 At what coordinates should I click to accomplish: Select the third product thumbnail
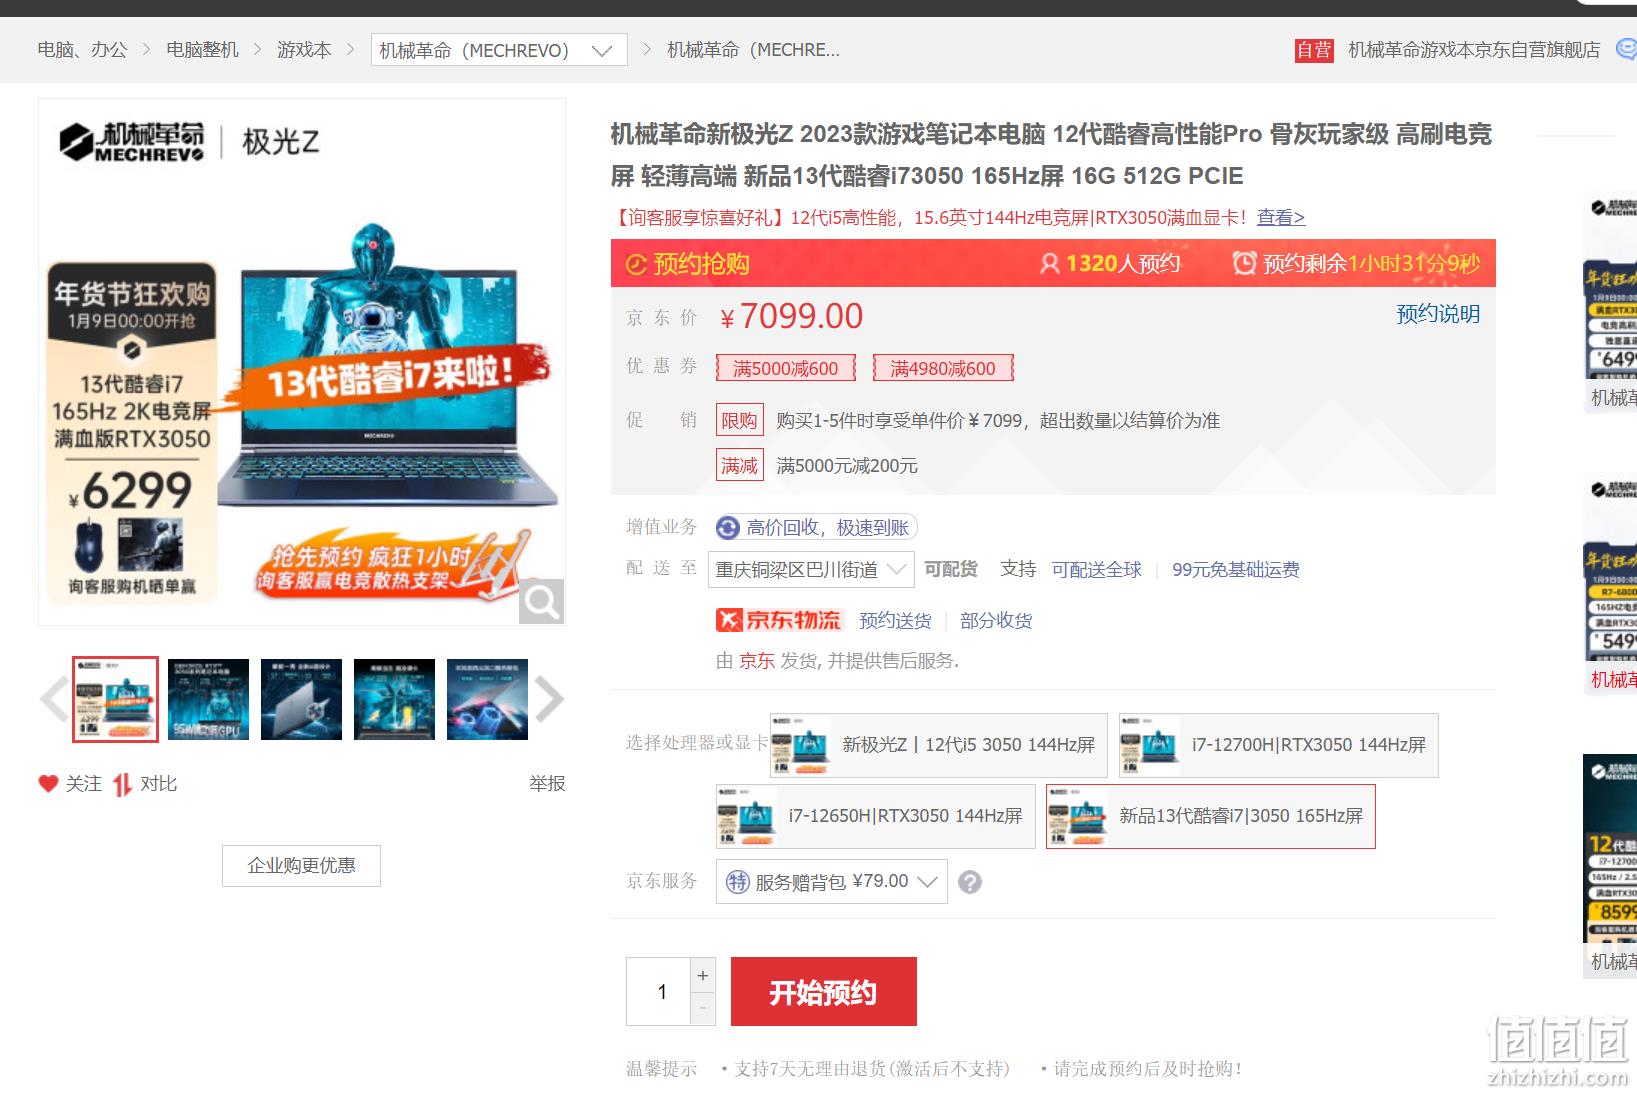tap(301, 699)
